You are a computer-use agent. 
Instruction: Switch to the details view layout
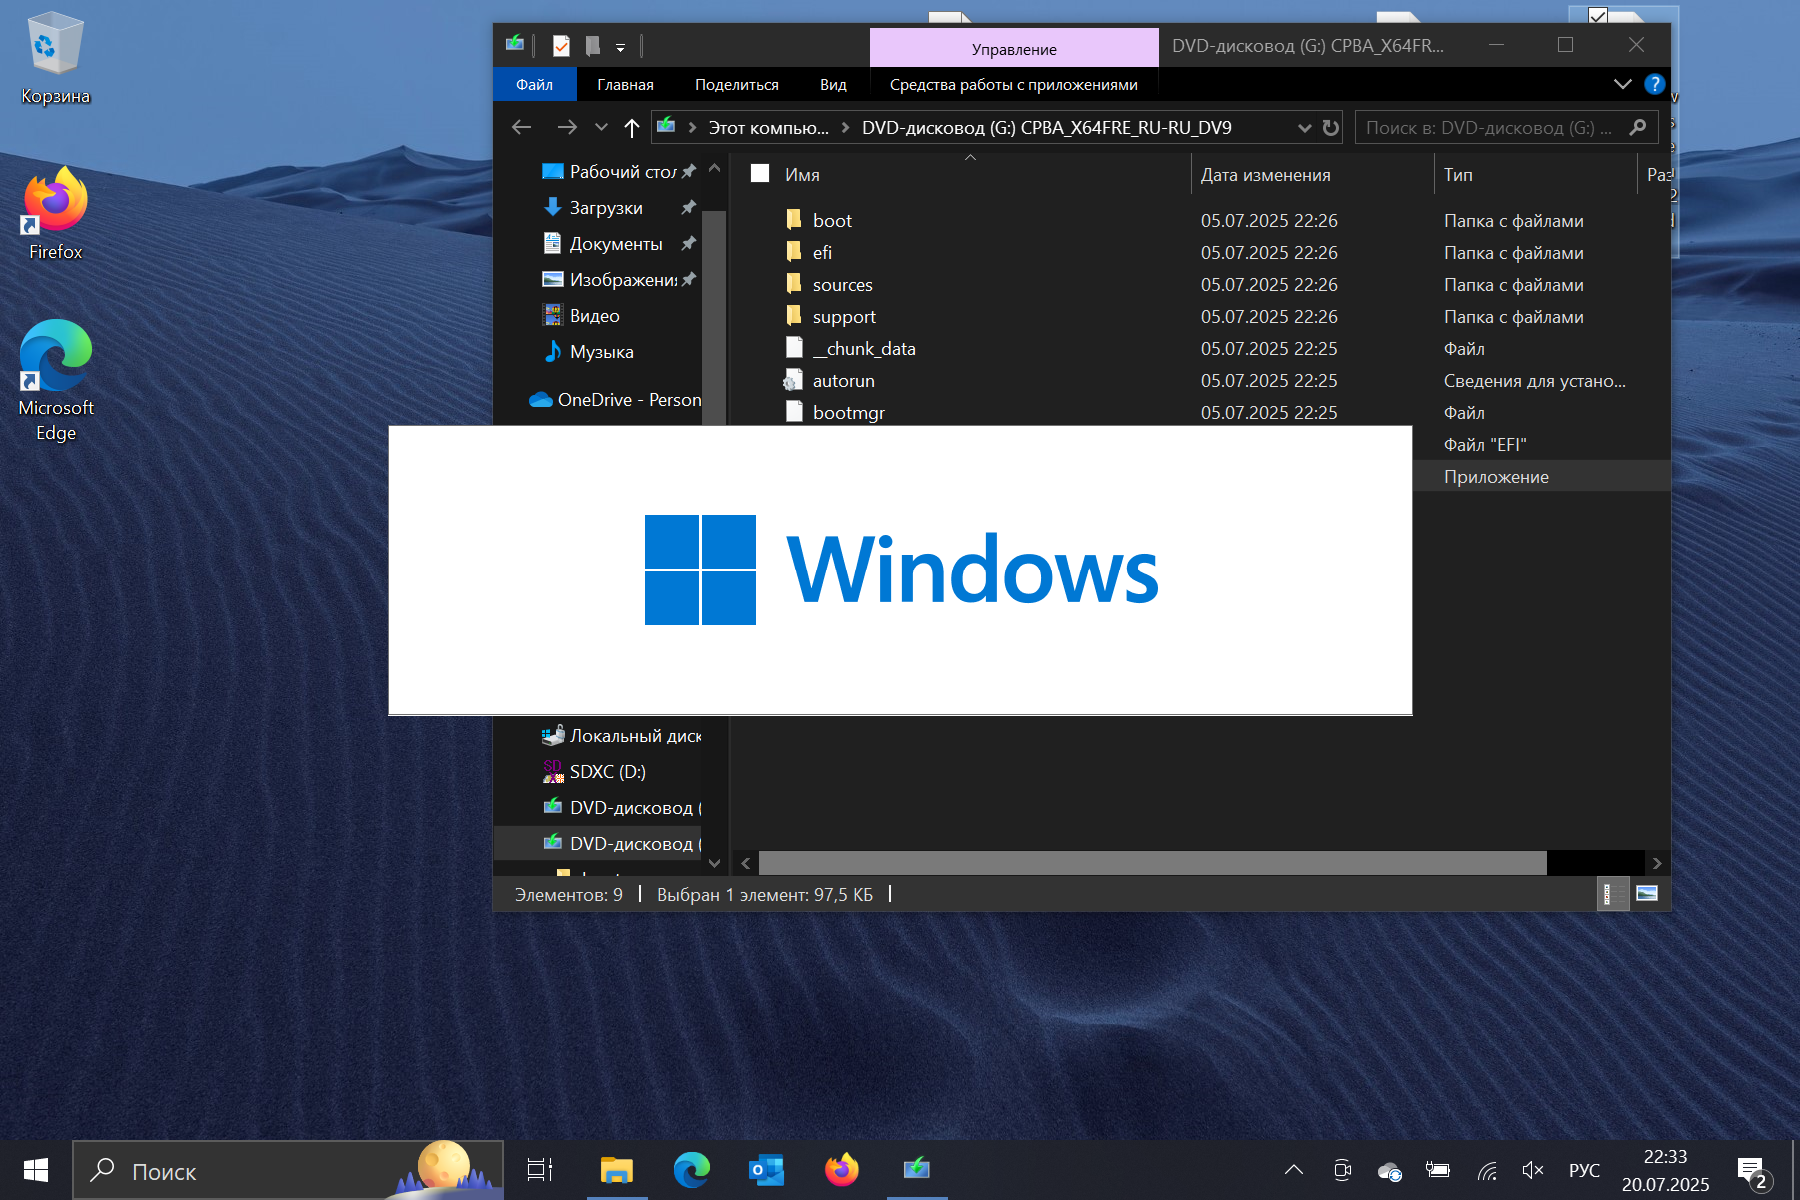(x=1612, y=894)
